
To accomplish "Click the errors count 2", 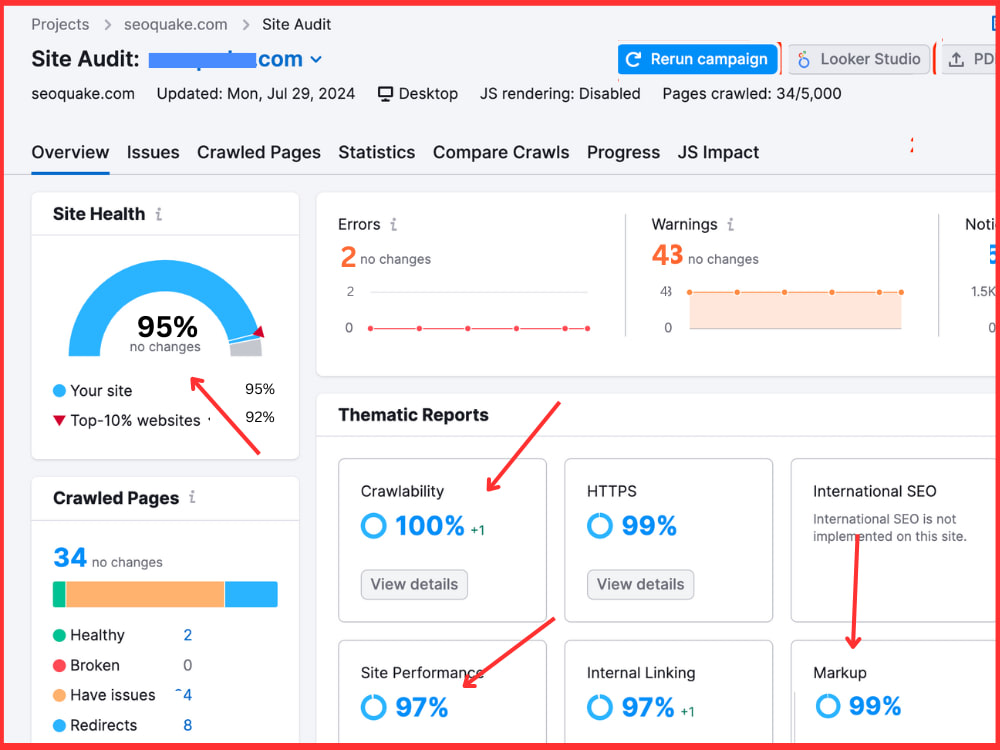I will (x=348, y=257).
